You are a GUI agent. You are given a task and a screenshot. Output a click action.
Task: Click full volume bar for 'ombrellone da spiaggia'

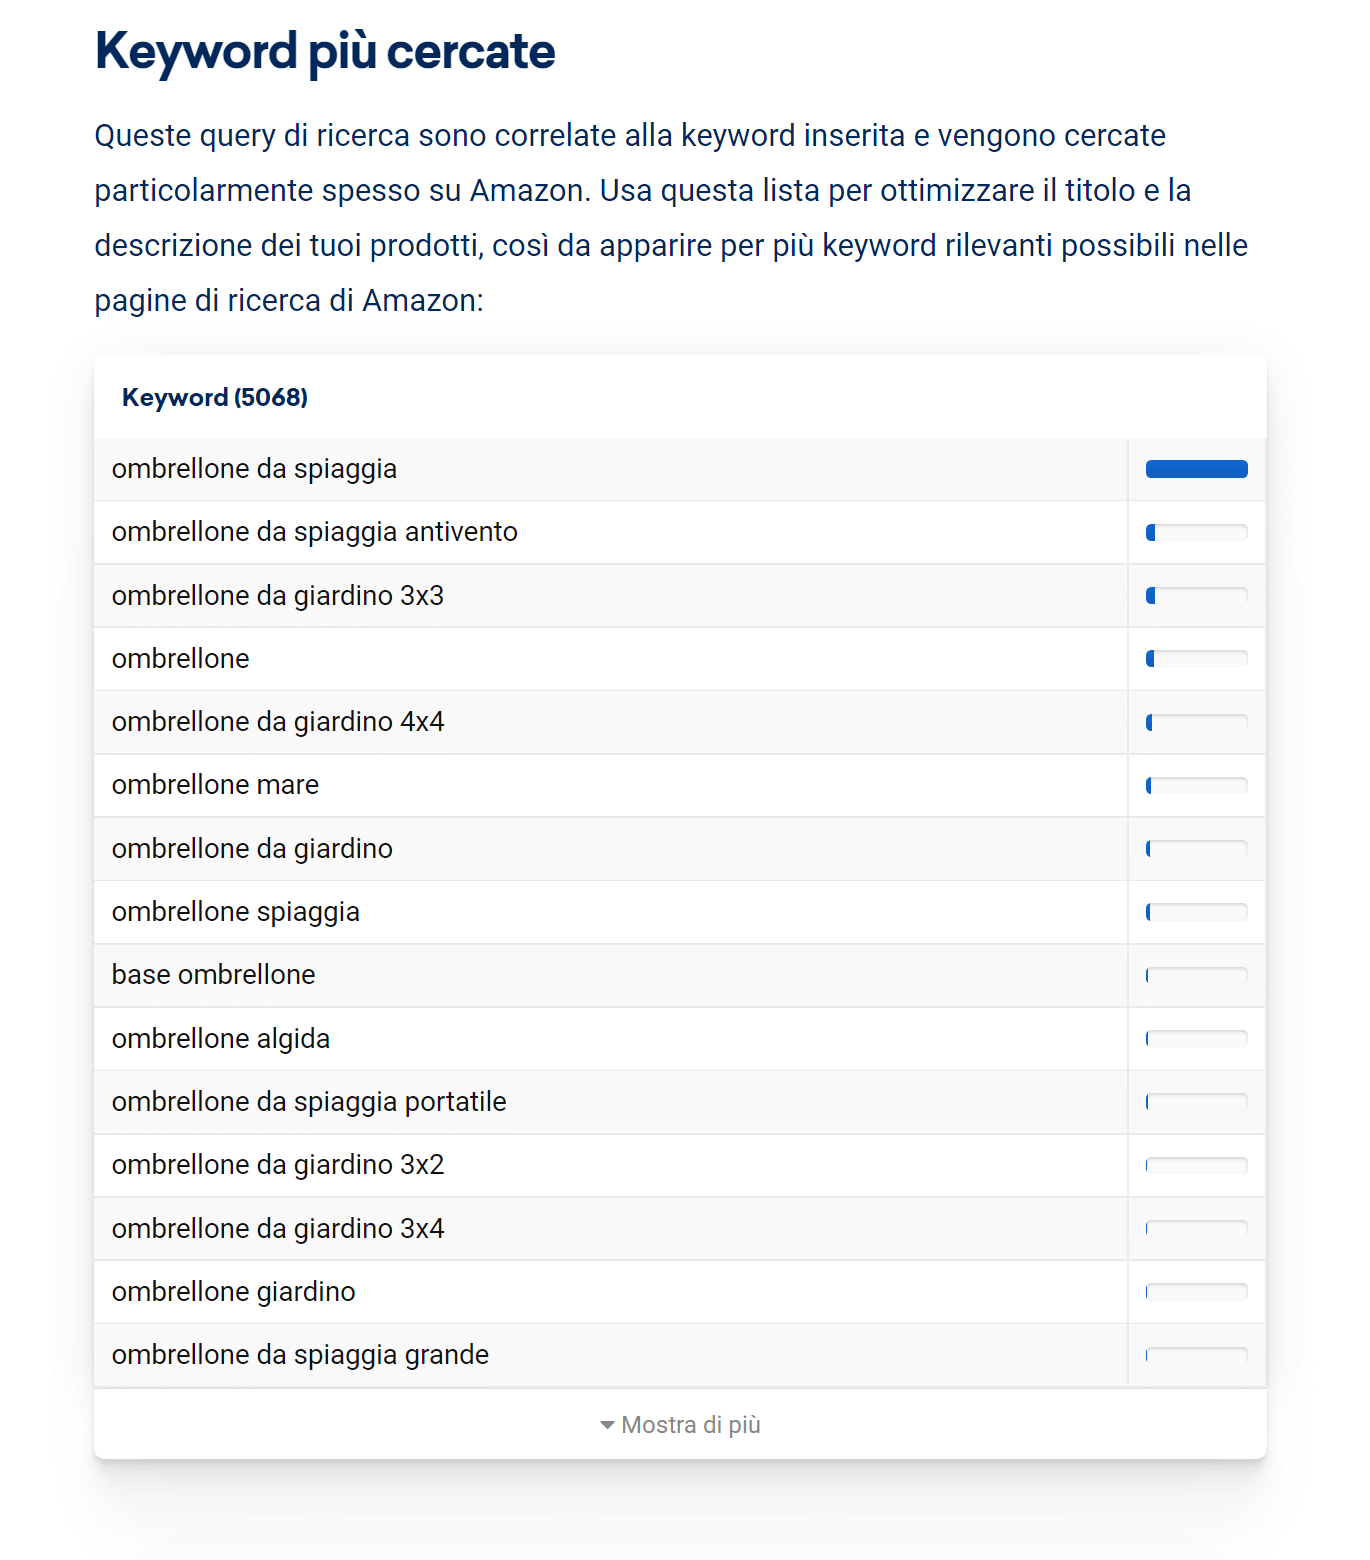click(x=1196, y=469)
